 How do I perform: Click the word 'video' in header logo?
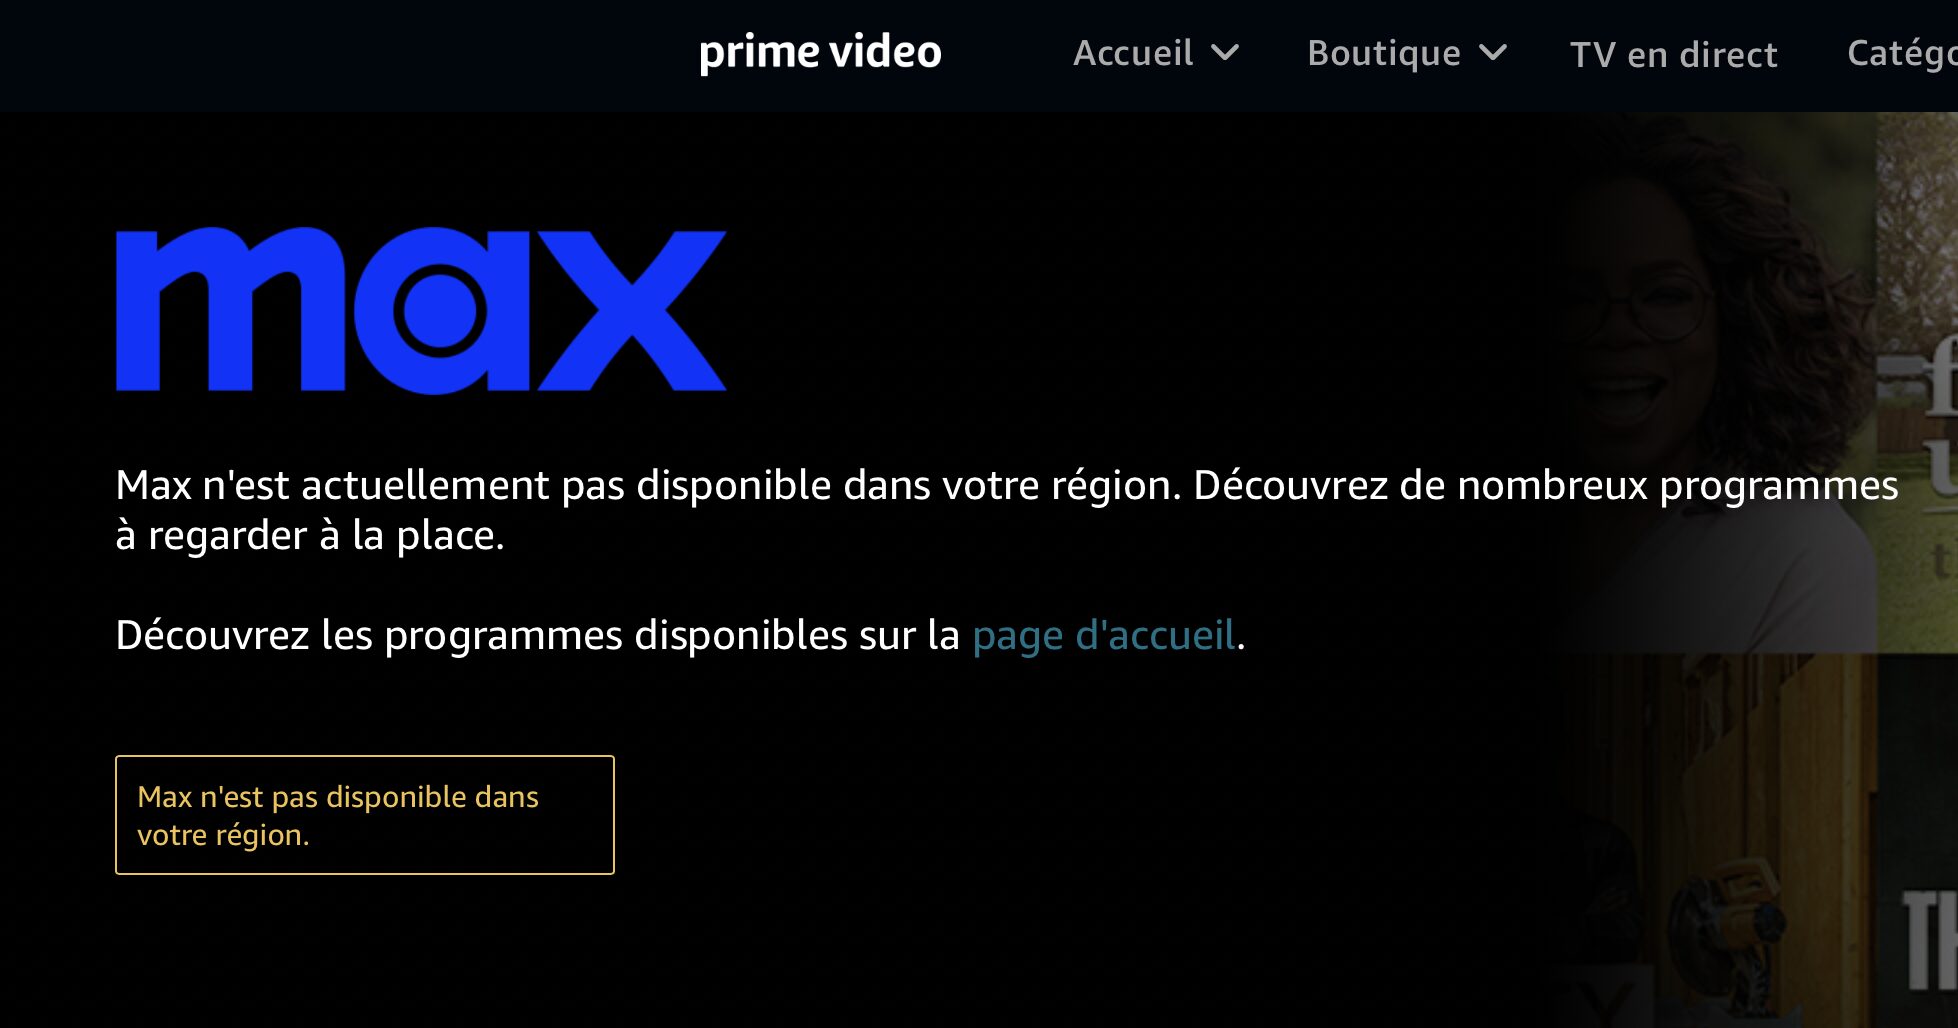(886, 51)
